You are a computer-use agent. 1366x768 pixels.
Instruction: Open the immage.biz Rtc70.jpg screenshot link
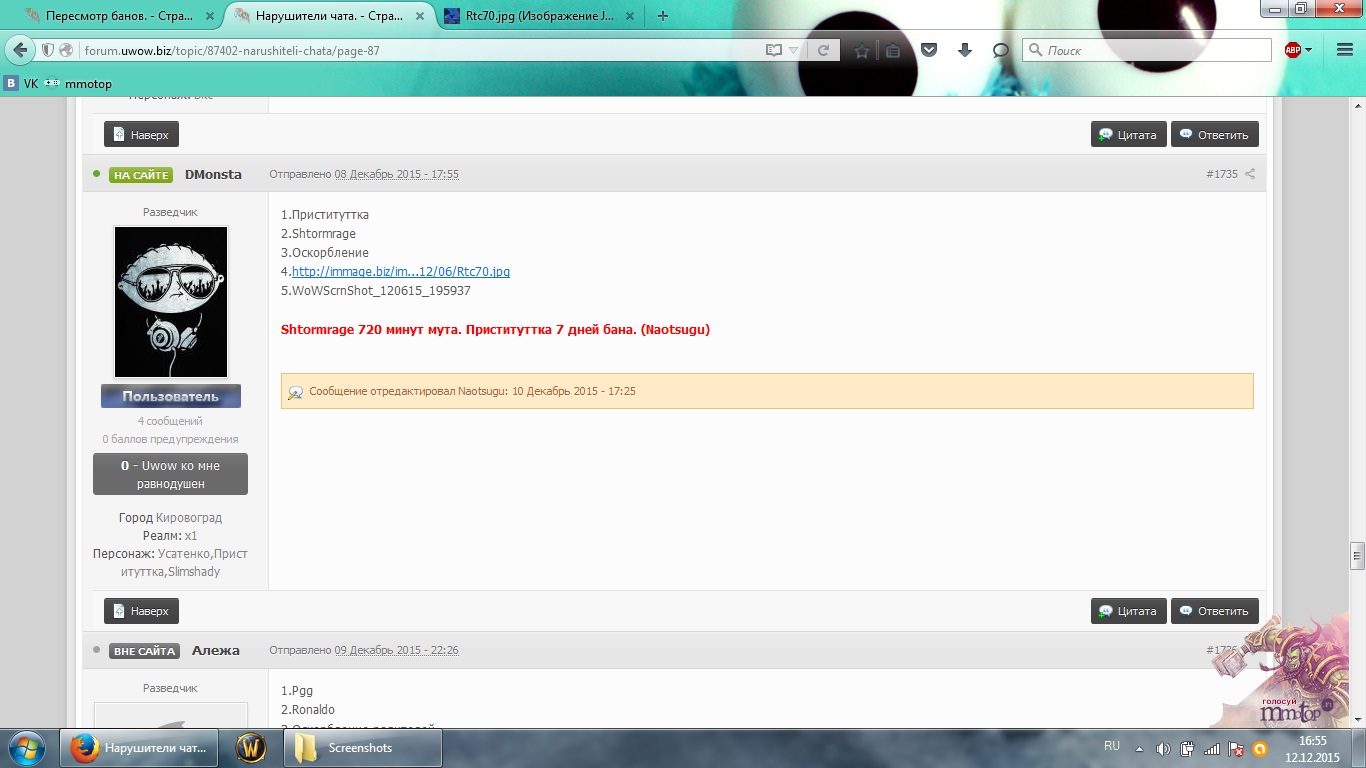(400, 272)
